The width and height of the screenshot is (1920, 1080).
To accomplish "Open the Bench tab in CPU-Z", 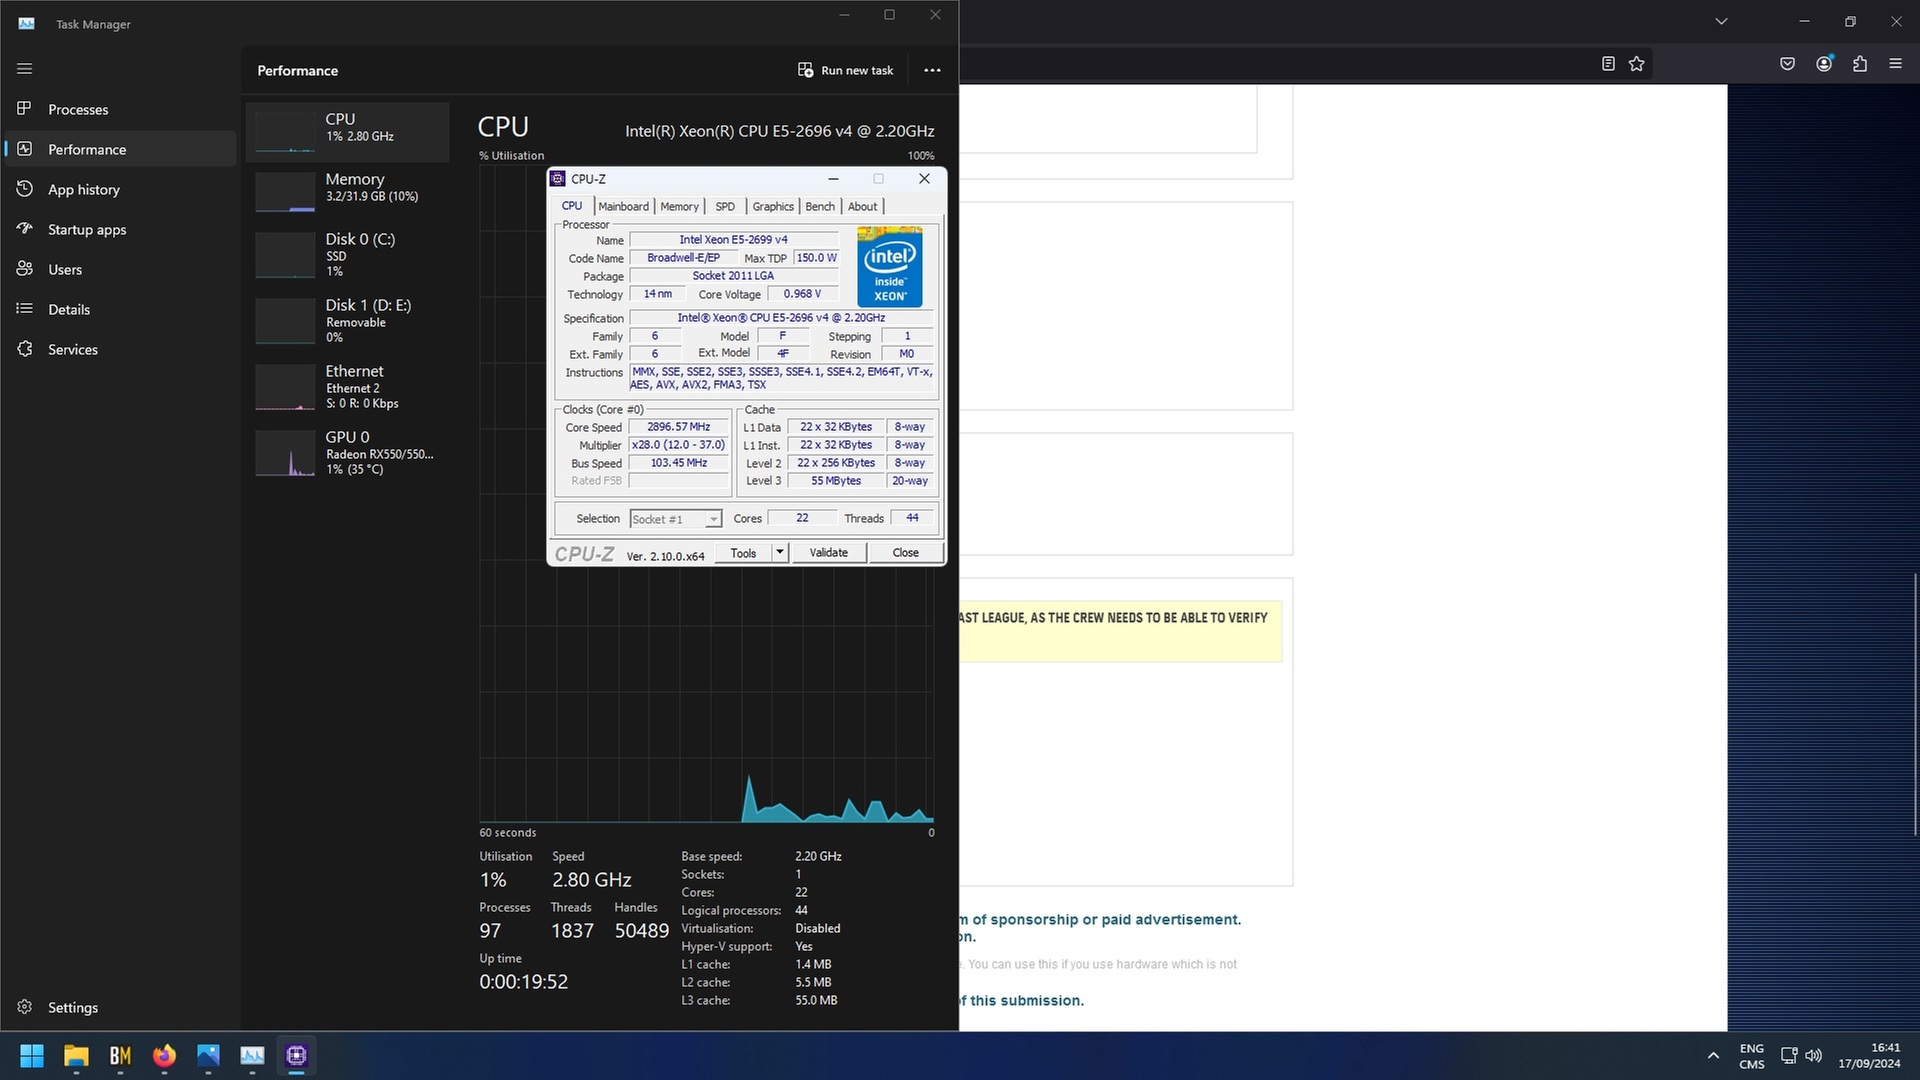I will pyautogui.click(x=820, y=206).
